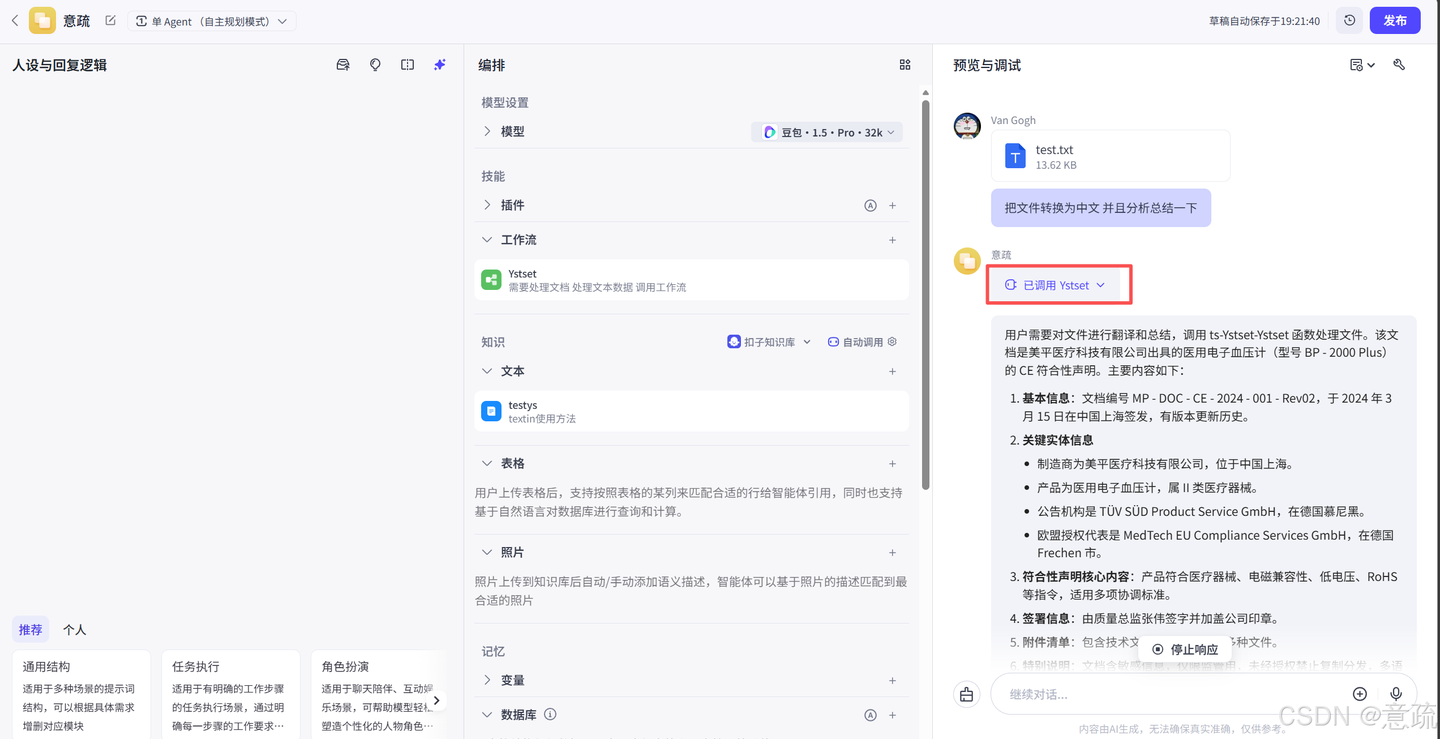
Task: Add a database with the 数据库 plus icon
Action: (893, 715)
